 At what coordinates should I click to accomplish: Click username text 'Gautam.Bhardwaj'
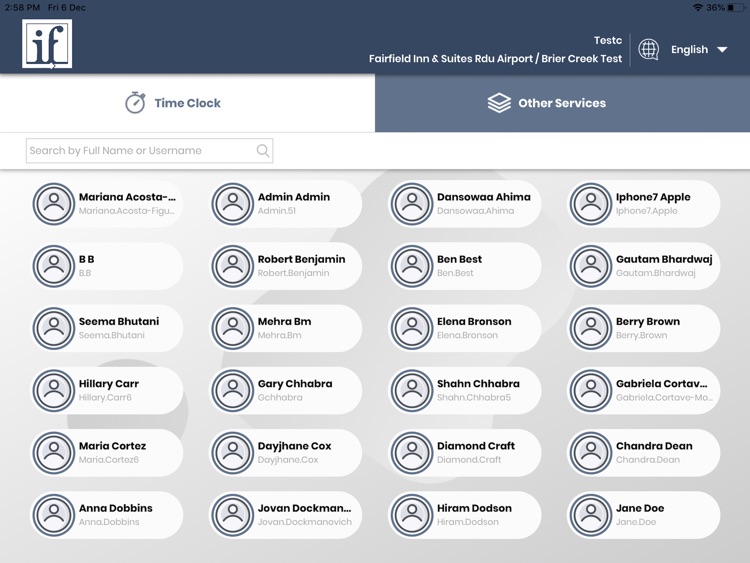[x=655, y=273]
